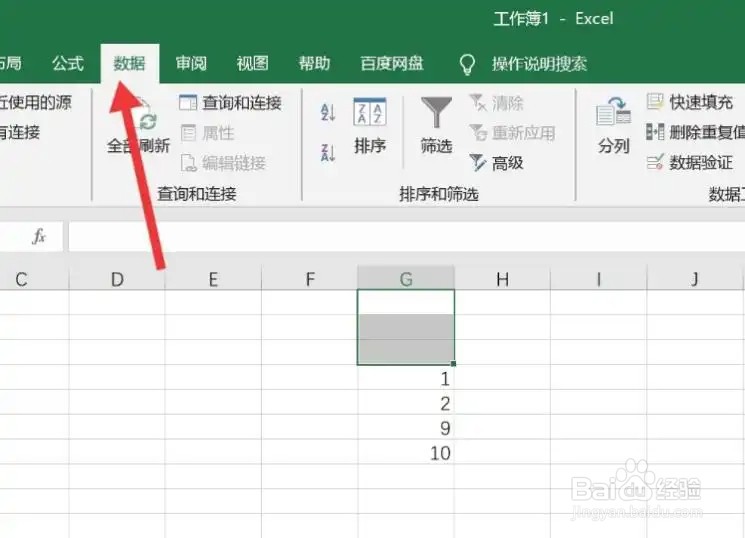Click the 操作说明搜索 search box
The image size is (745, 538).
click(539, 63)
